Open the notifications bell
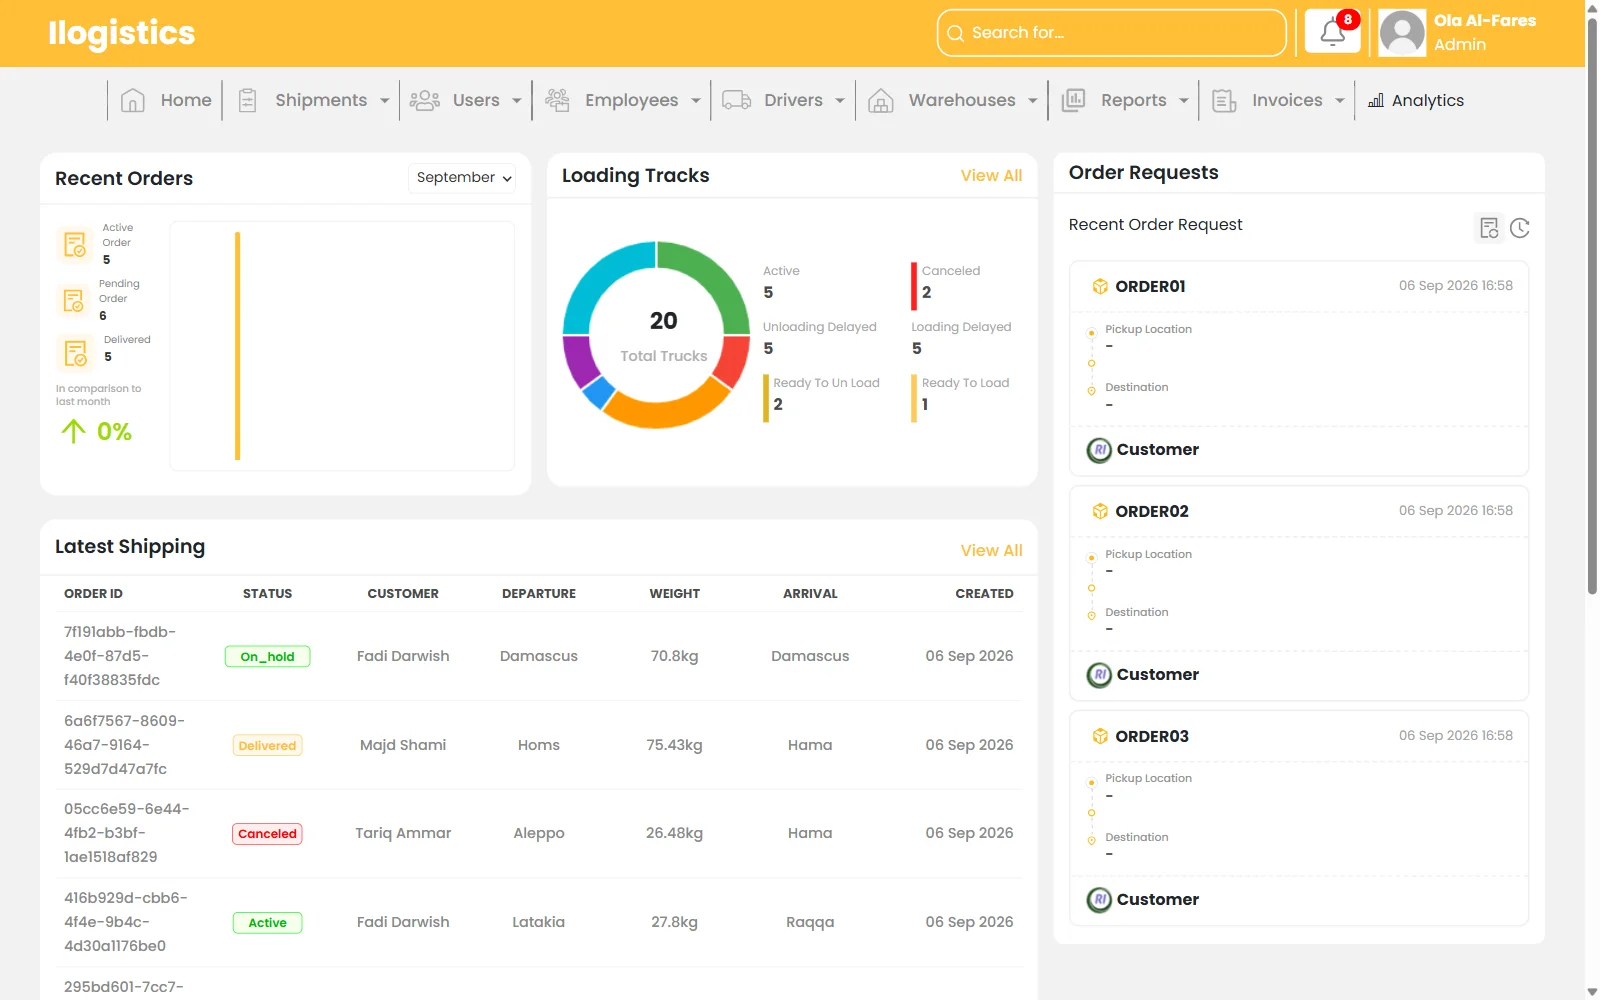The image size is (1600, 1000). pos(1332,32)
